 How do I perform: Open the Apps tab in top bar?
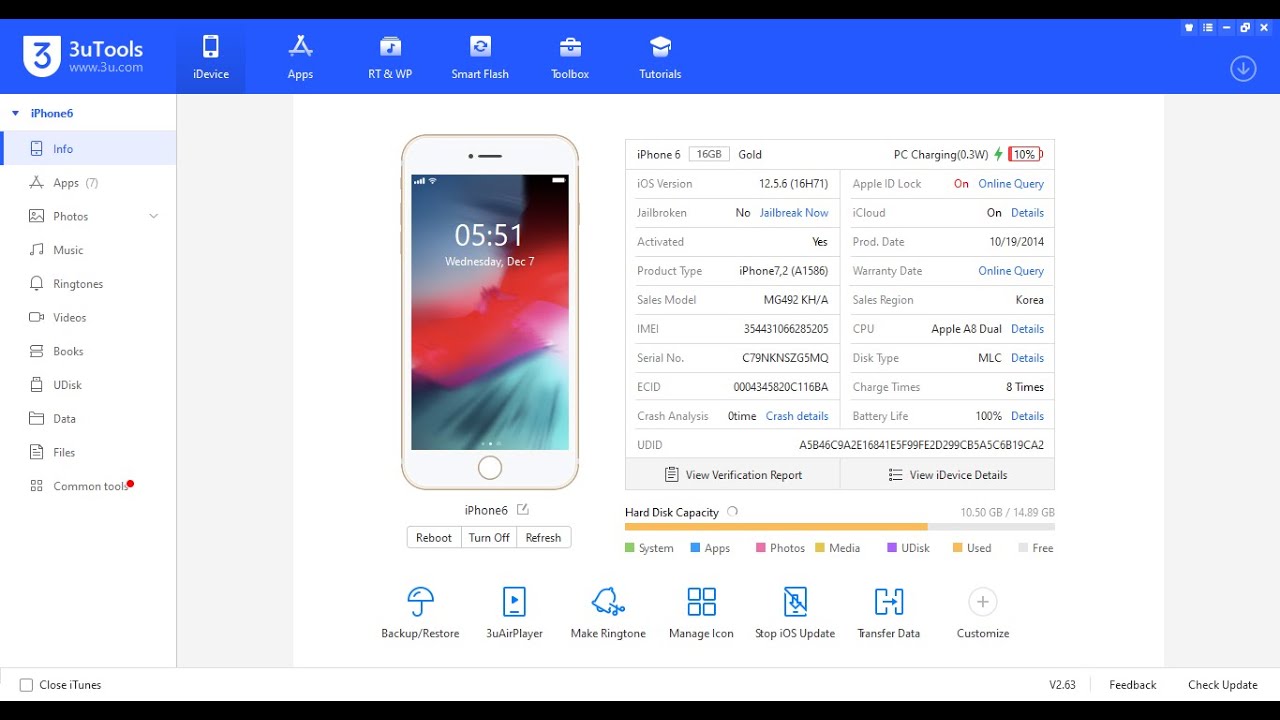300,58
